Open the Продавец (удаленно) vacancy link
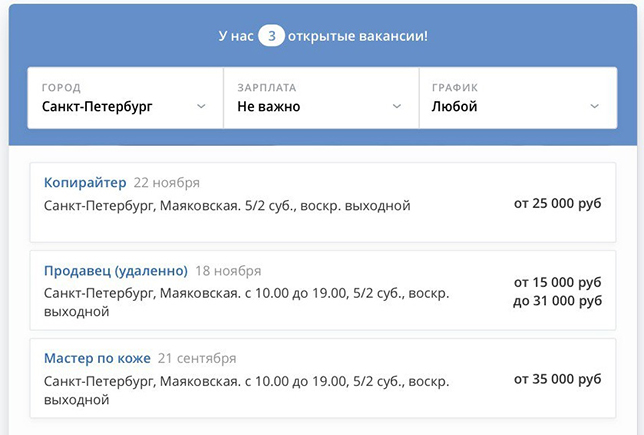This screenshot has width=644, height=435. (x=116, y=271)
